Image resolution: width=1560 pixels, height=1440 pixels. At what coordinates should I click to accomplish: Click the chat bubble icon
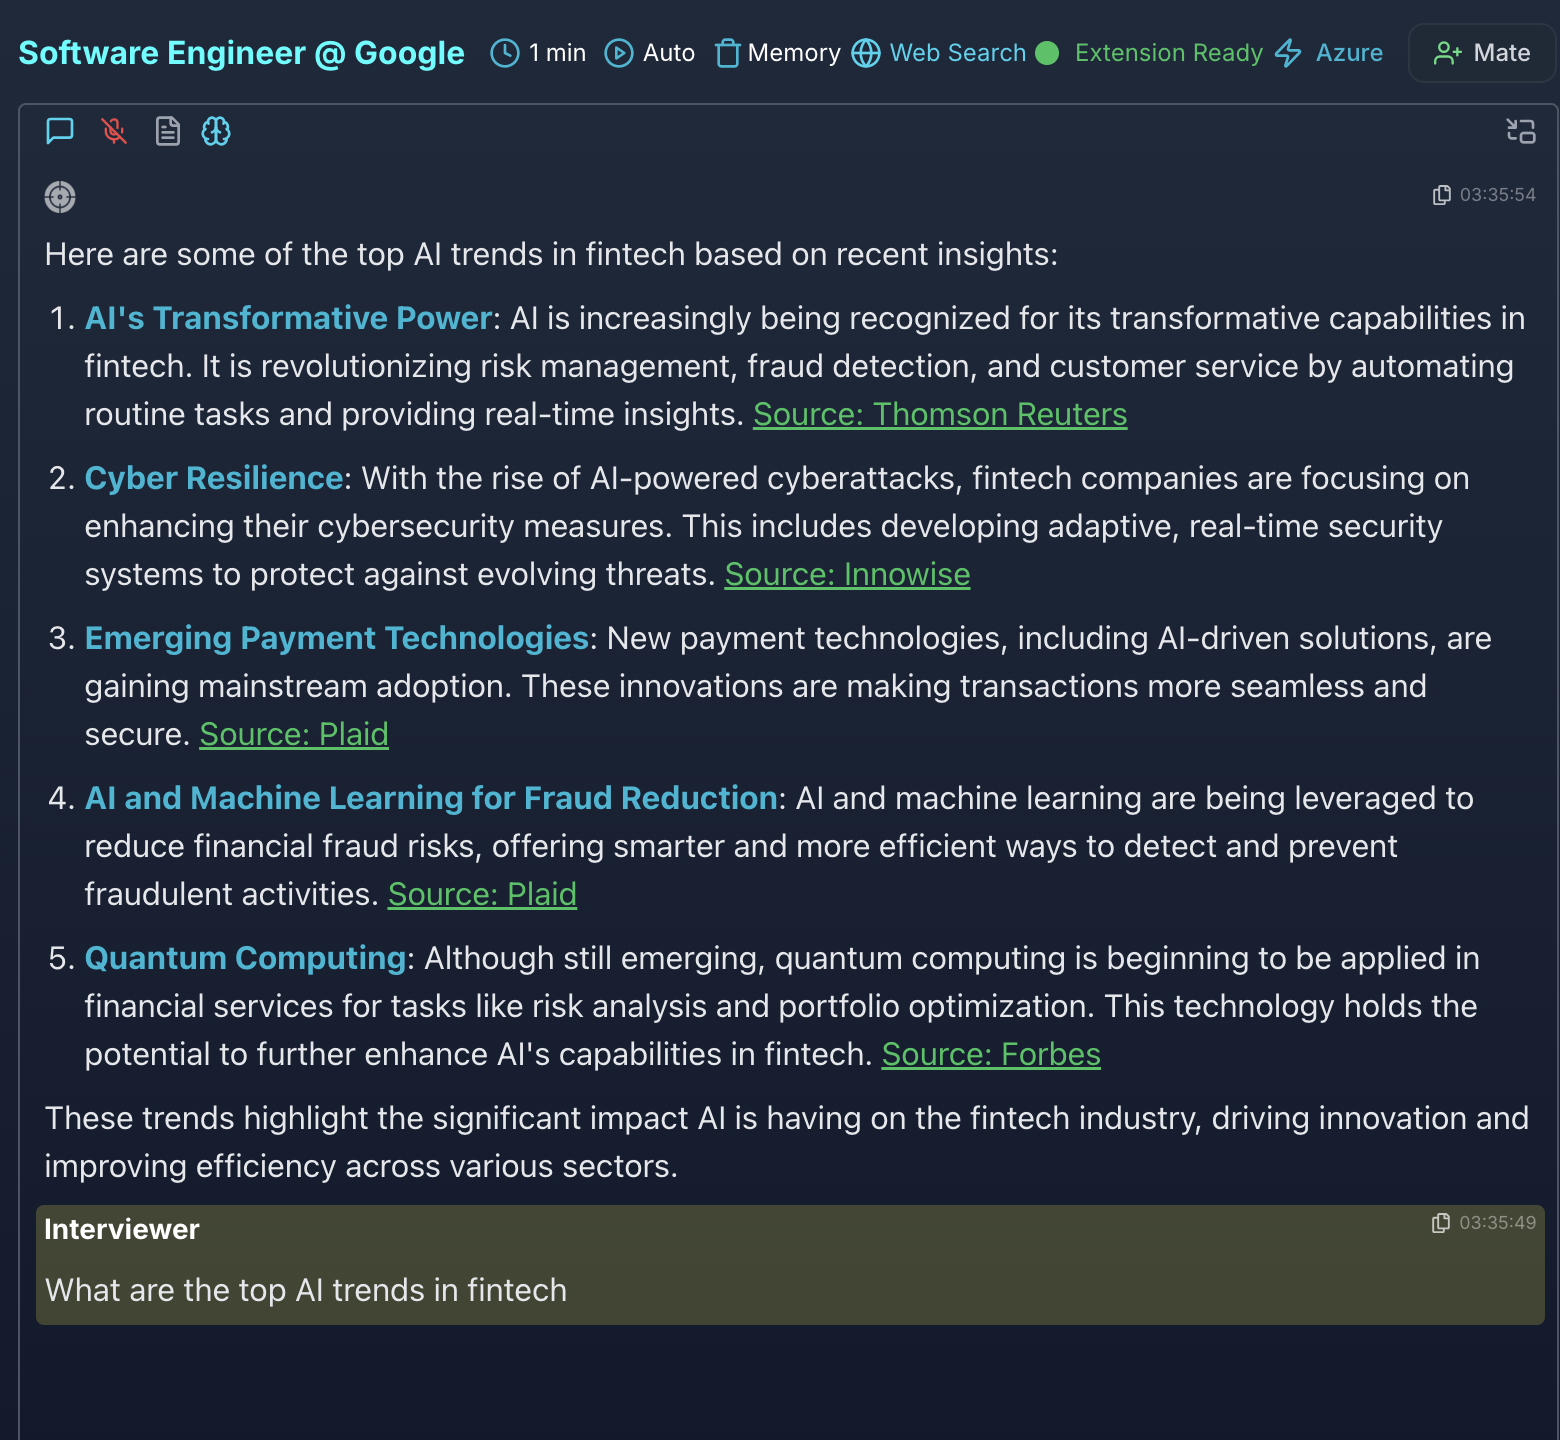[60, 131]
